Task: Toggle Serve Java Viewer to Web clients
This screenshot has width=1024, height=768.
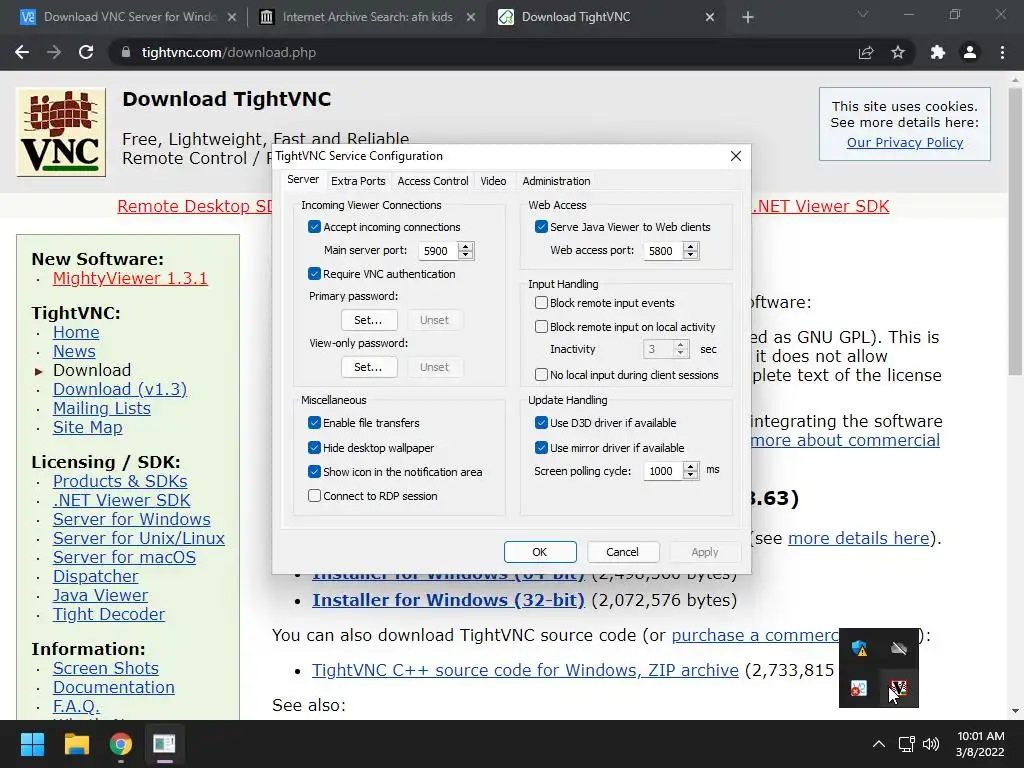Action: pyautogui.click(x=541, y=227)
